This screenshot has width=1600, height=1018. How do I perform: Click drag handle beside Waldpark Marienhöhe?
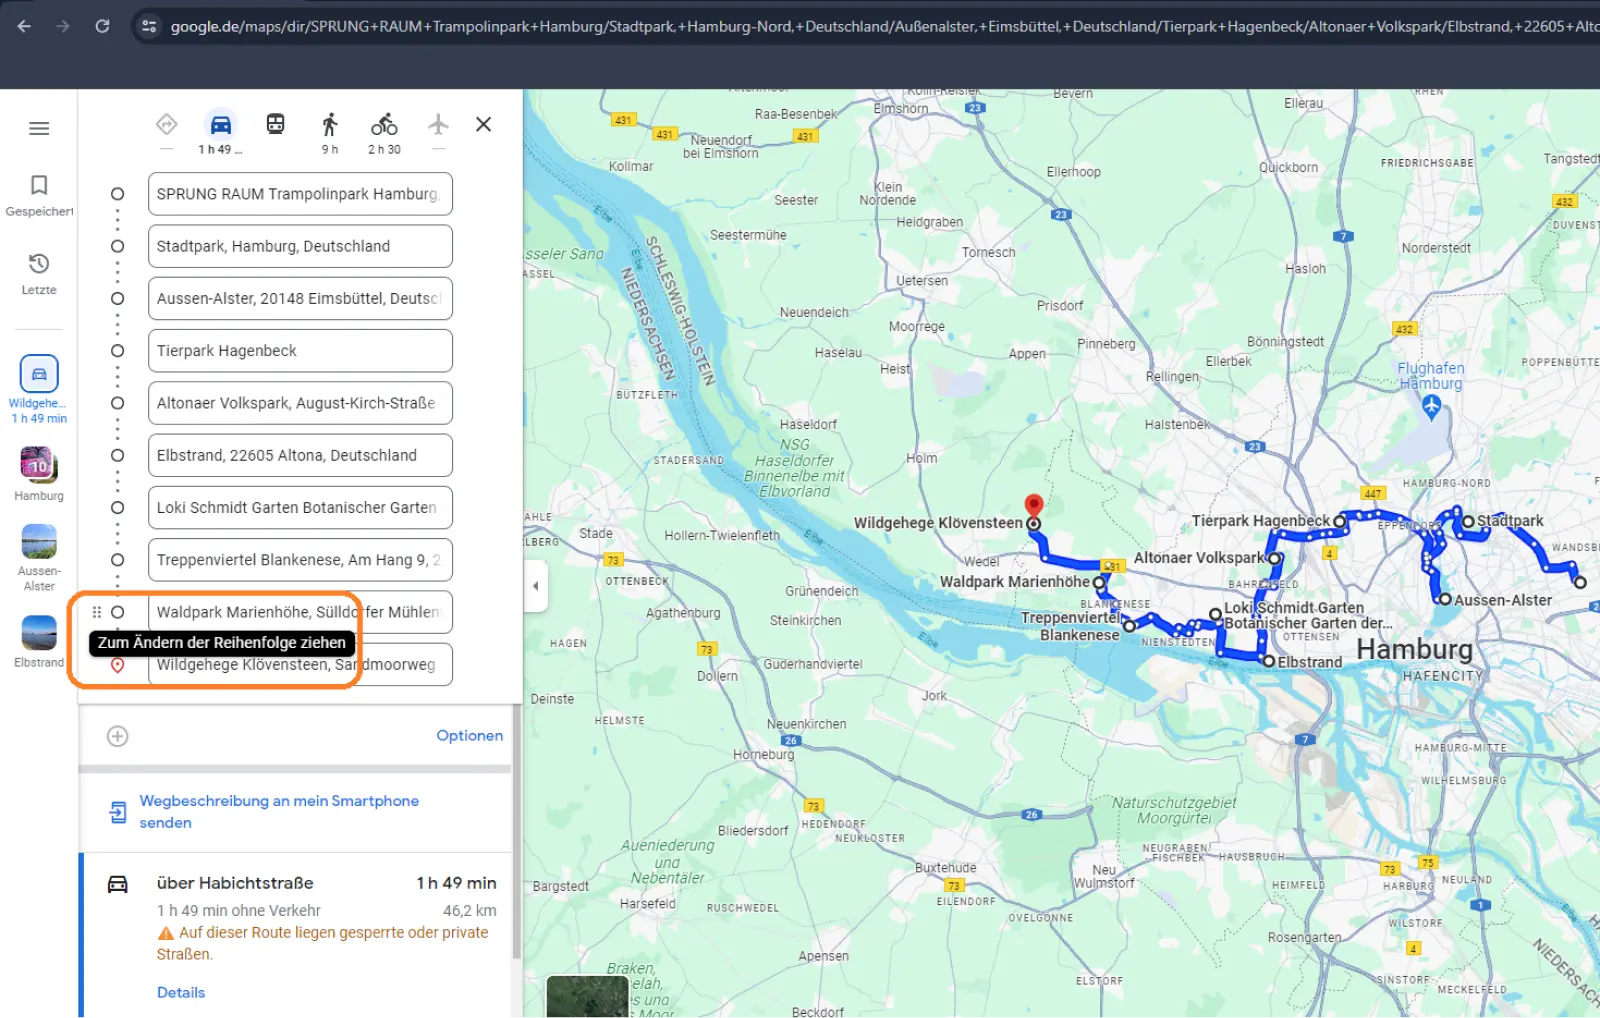[x=97, y=612]
